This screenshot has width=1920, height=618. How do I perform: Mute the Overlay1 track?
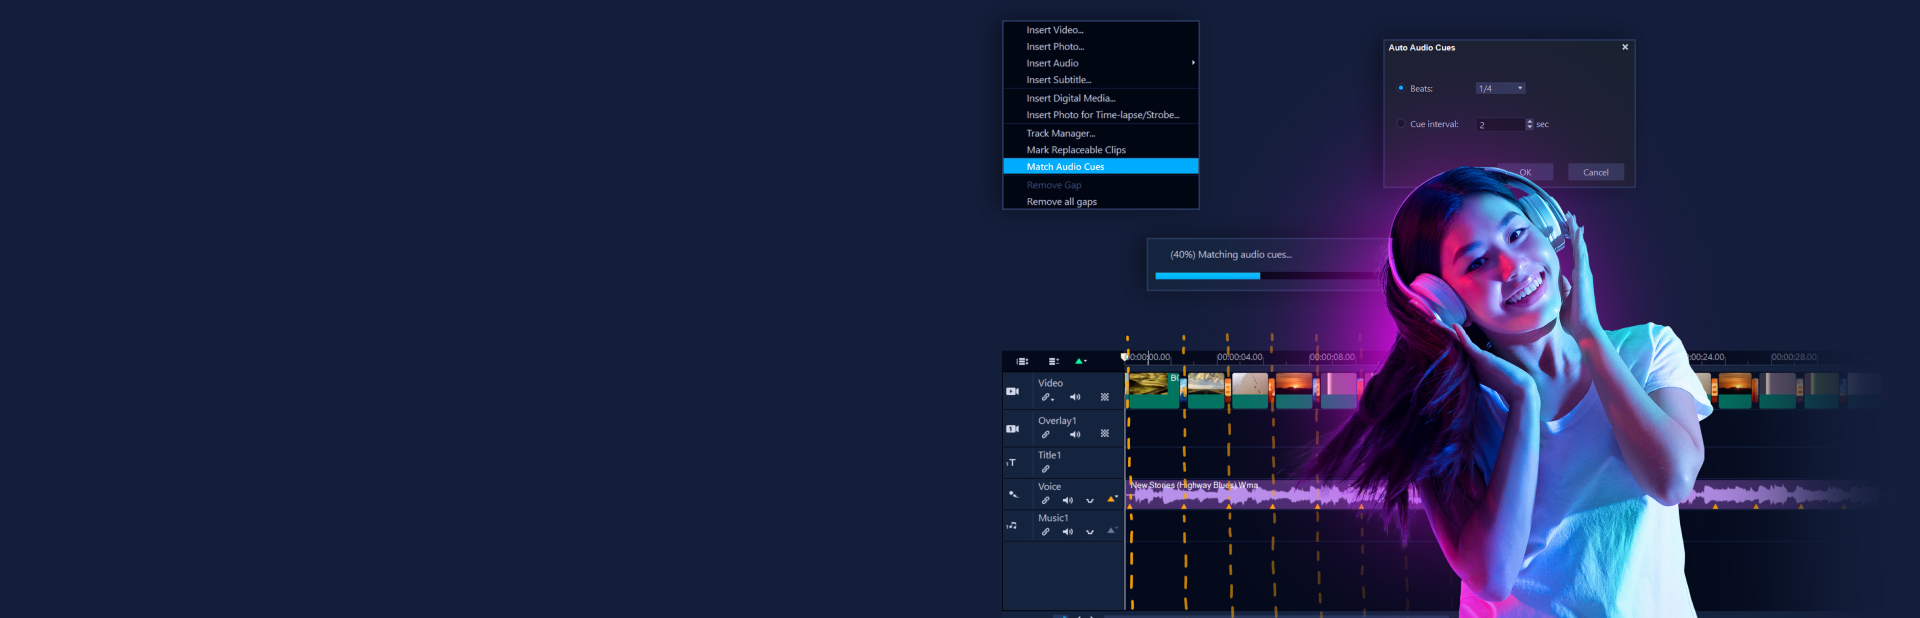1075,434
